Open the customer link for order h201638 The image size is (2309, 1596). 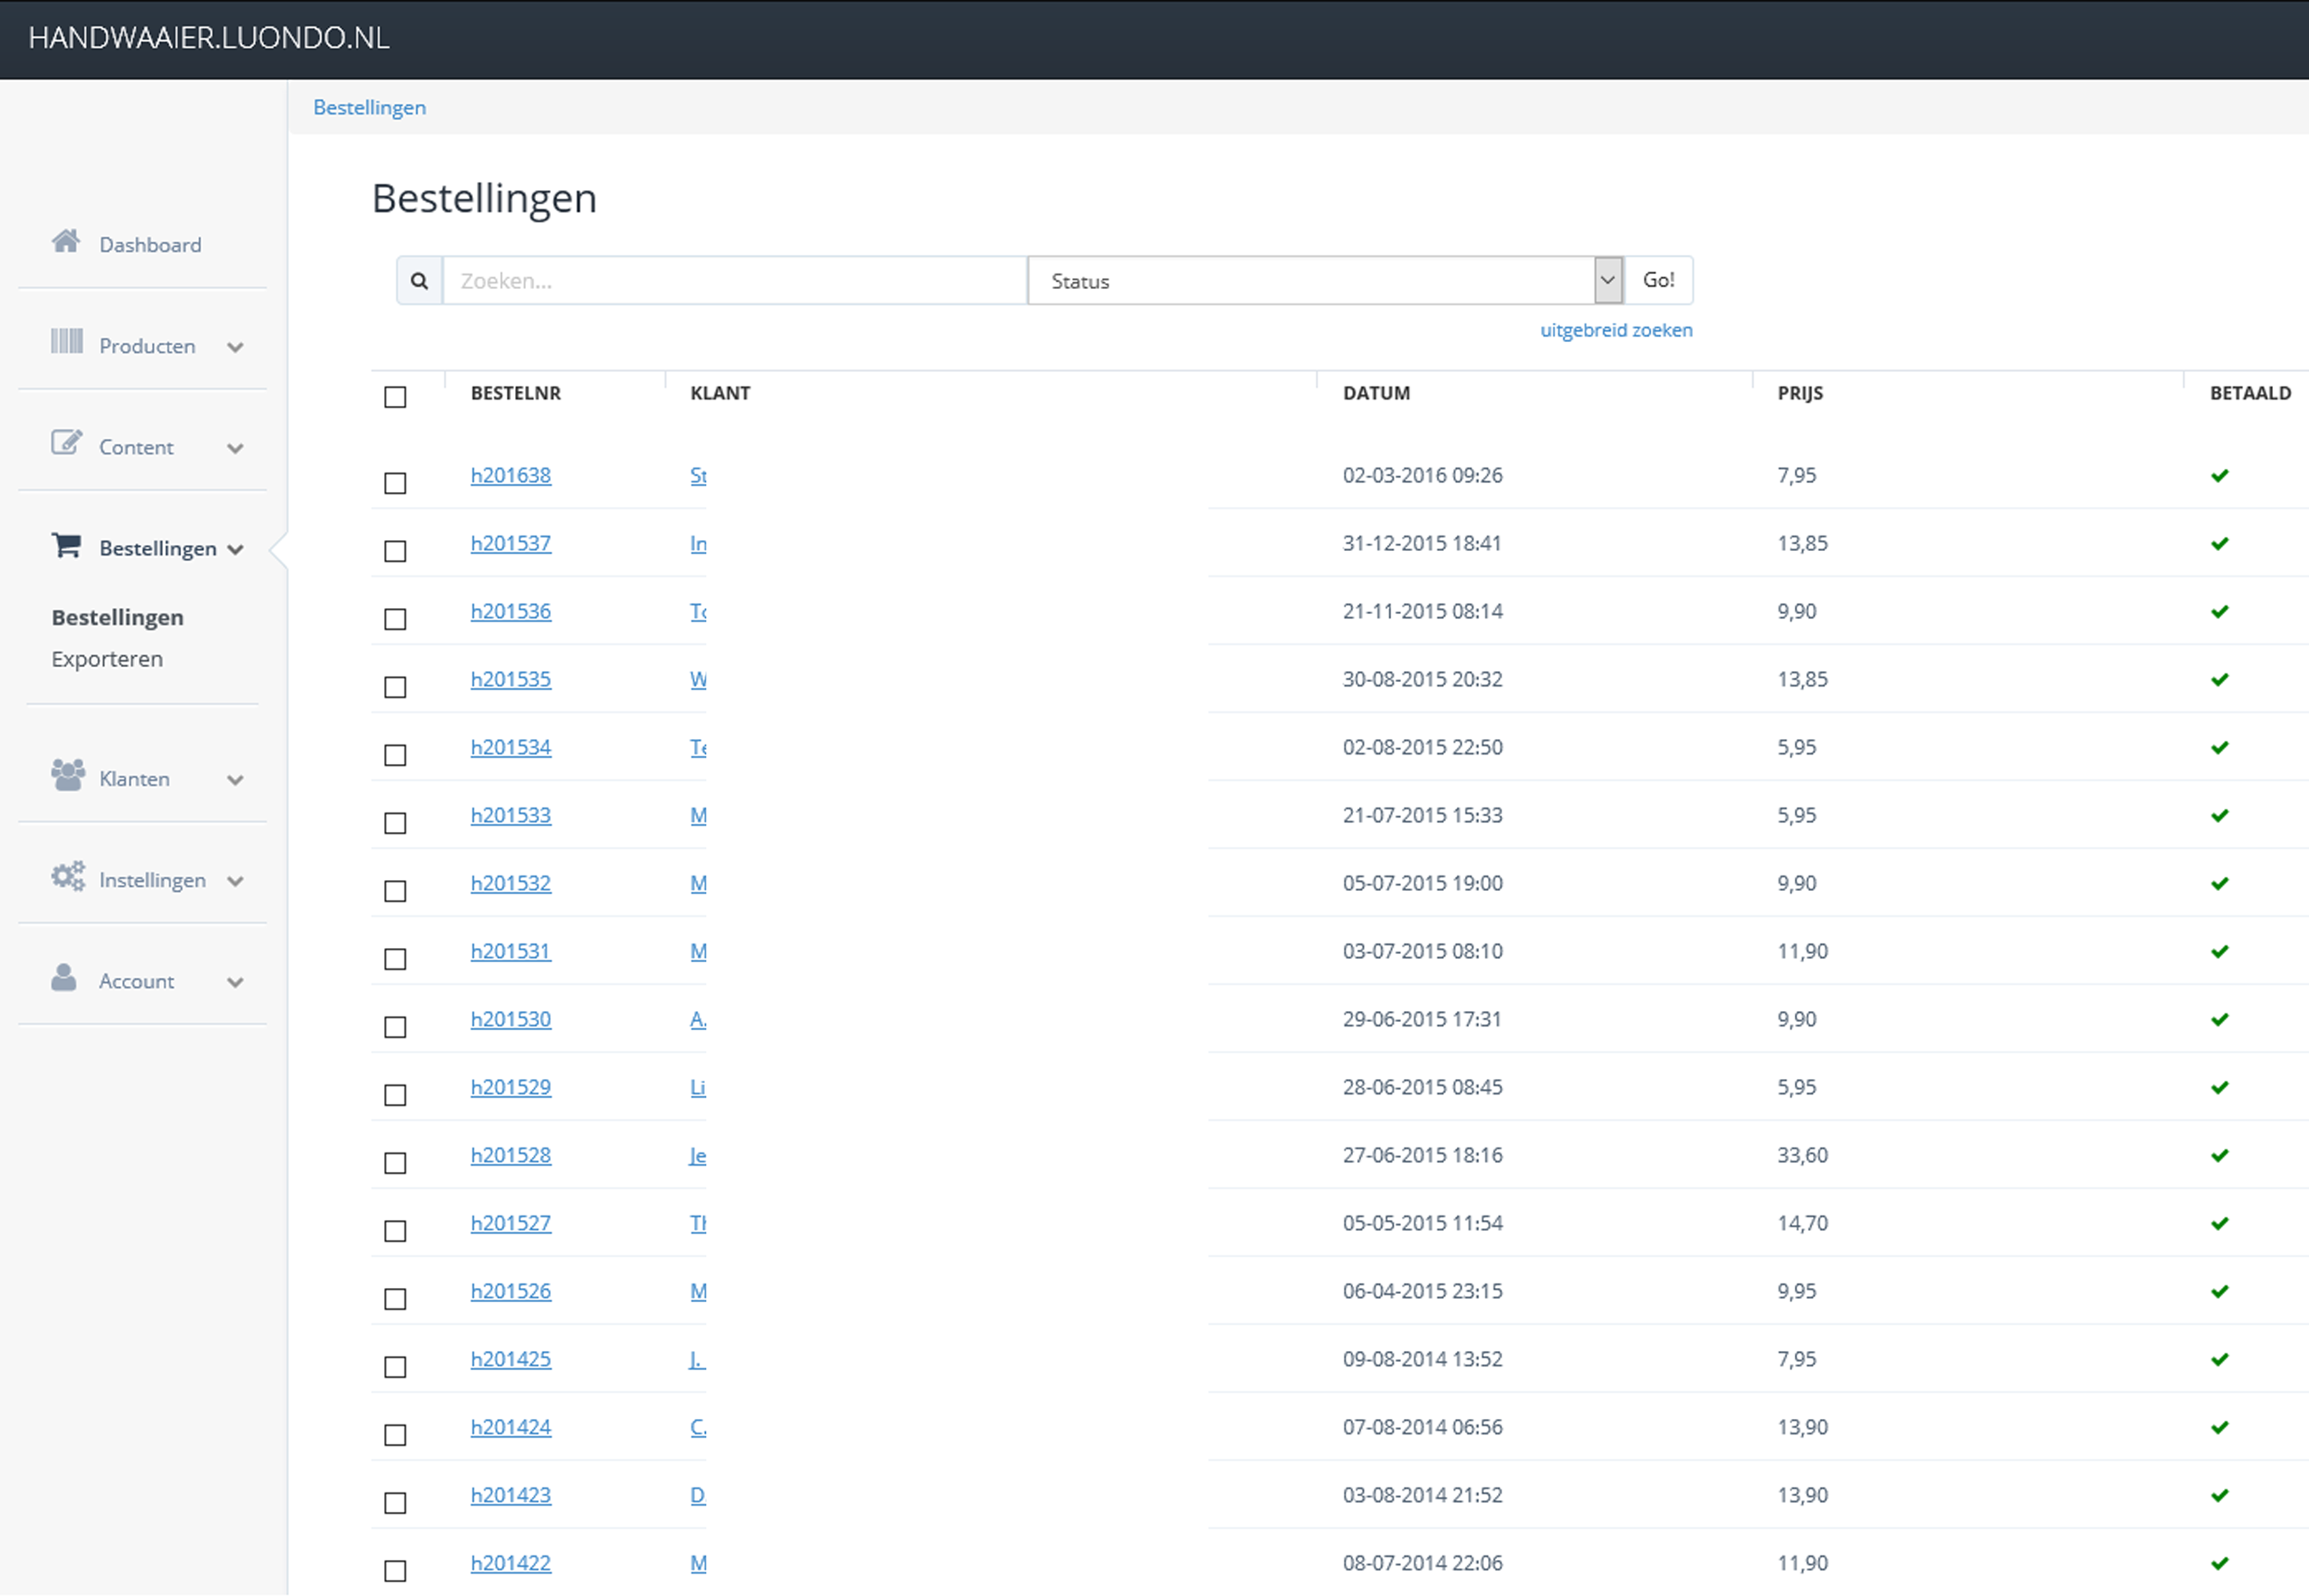[x=698, y=476]
